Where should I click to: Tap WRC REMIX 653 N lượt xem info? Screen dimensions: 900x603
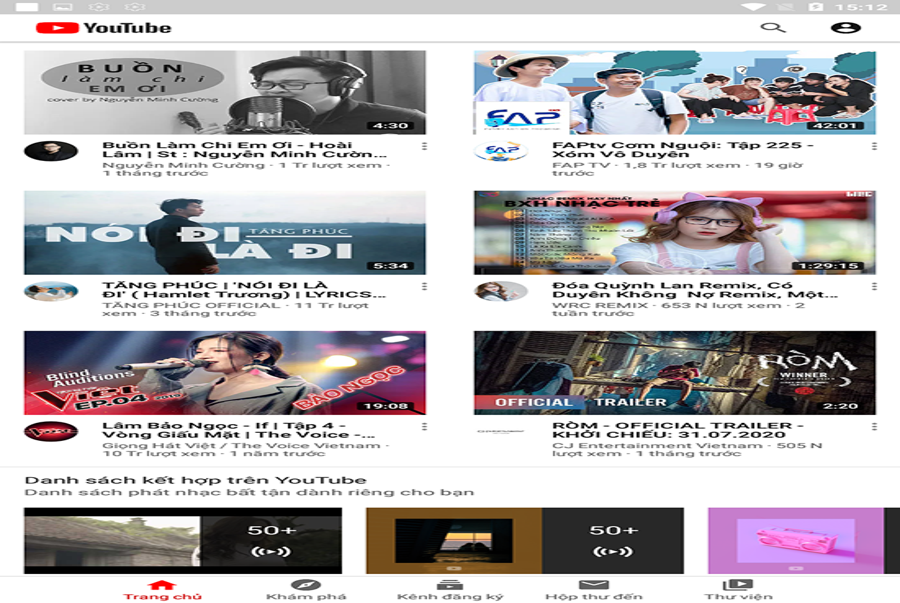[678, 309]
